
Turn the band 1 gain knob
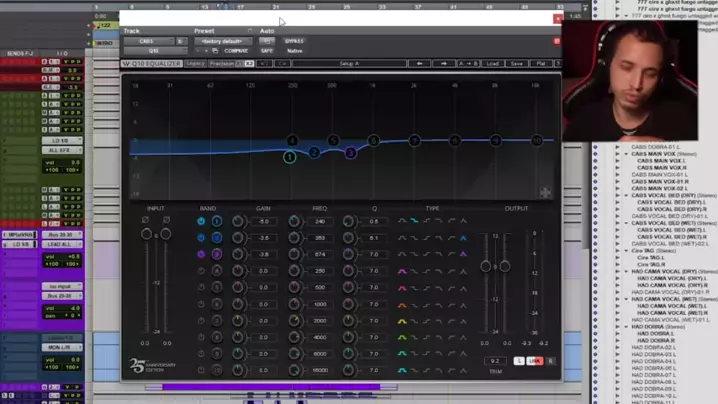238,221
